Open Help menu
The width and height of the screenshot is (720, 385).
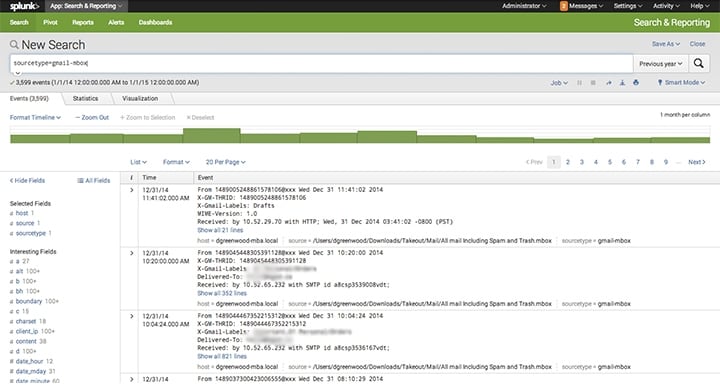[699, 6]
